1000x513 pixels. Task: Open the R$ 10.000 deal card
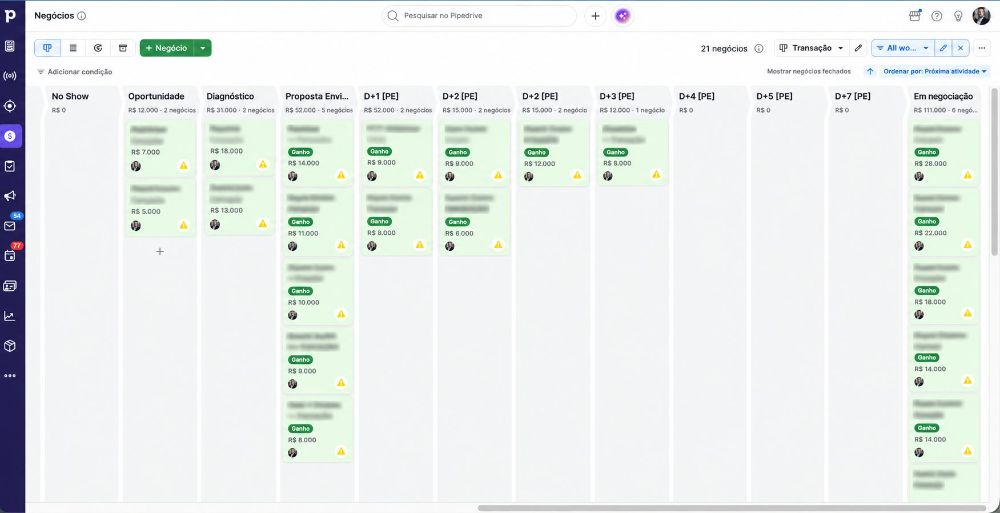(318, 291)
